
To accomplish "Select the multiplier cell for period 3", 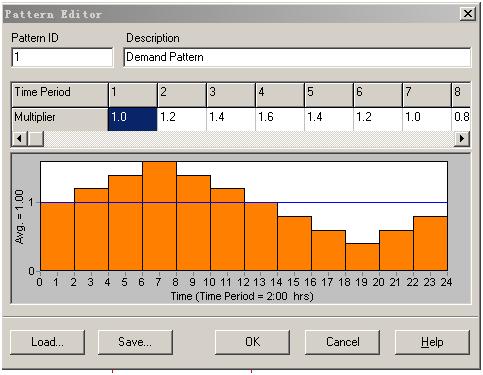I will pos(231,119).
